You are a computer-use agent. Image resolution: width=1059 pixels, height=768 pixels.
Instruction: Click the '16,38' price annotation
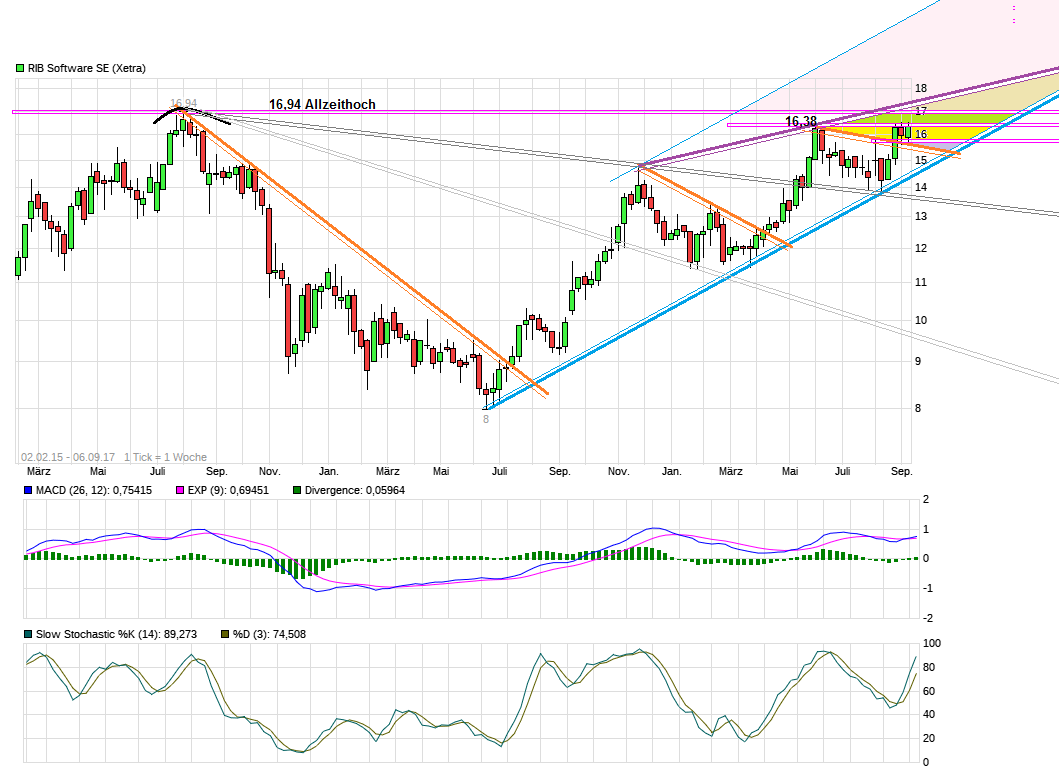801,122
